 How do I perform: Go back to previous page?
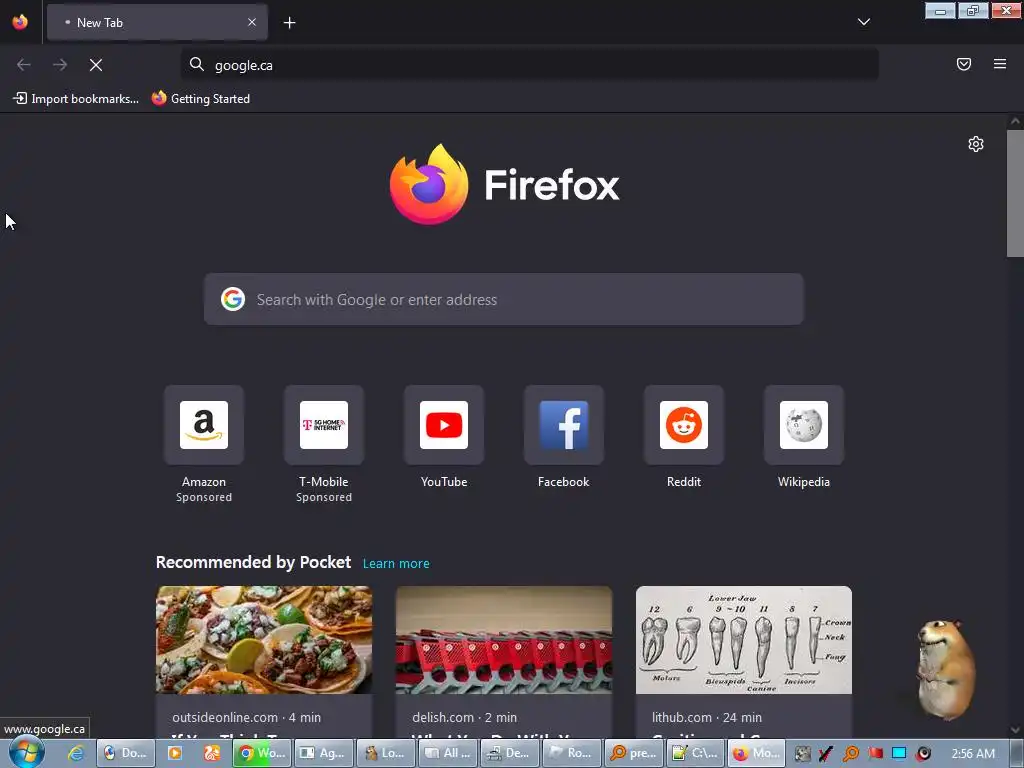[24, 65]
